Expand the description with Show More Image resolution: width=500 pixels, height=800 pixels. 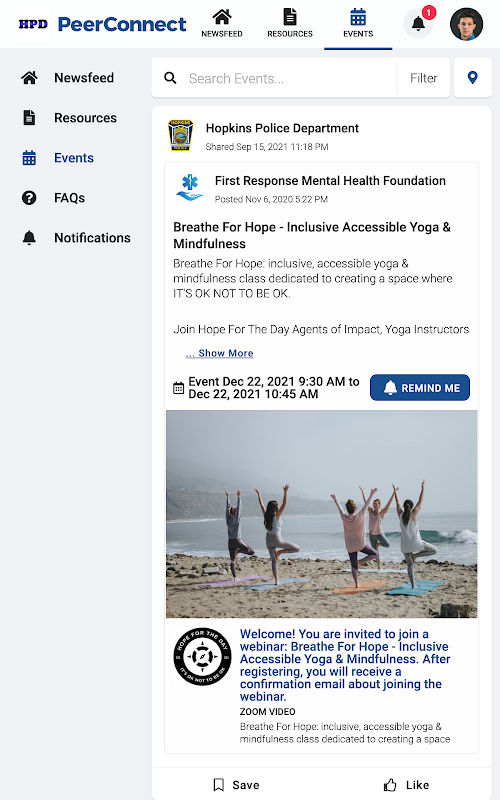[220, 353]
